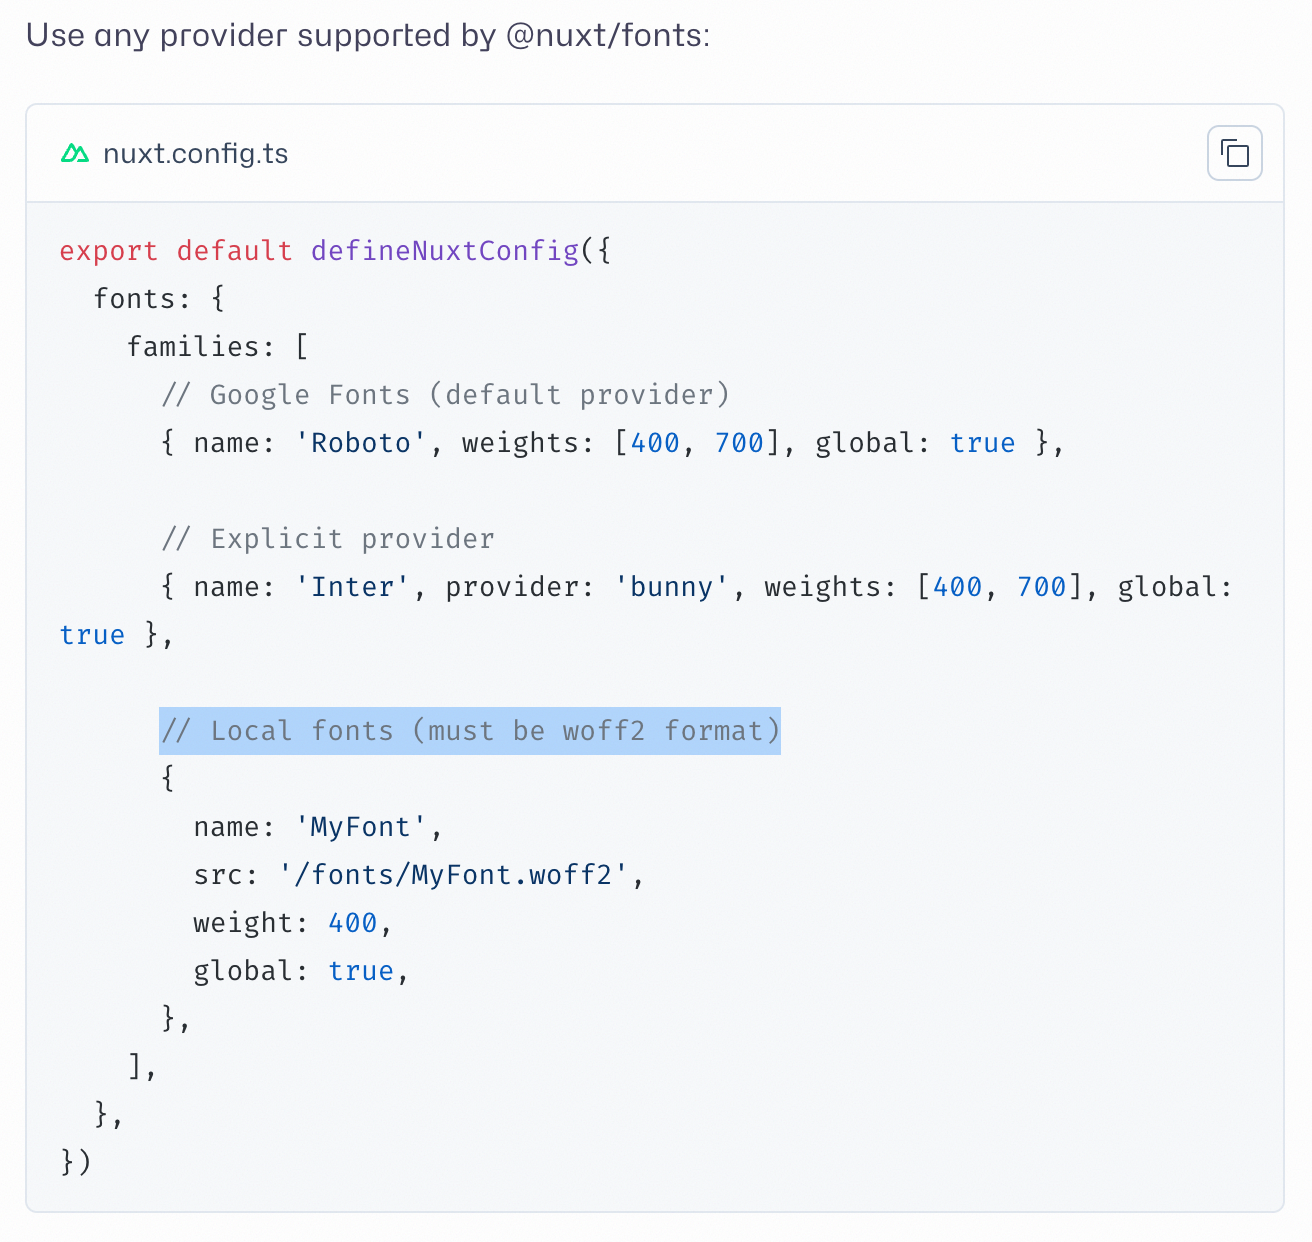
Task: Click the 'bunny' provider string
Action: pos(671,587)
